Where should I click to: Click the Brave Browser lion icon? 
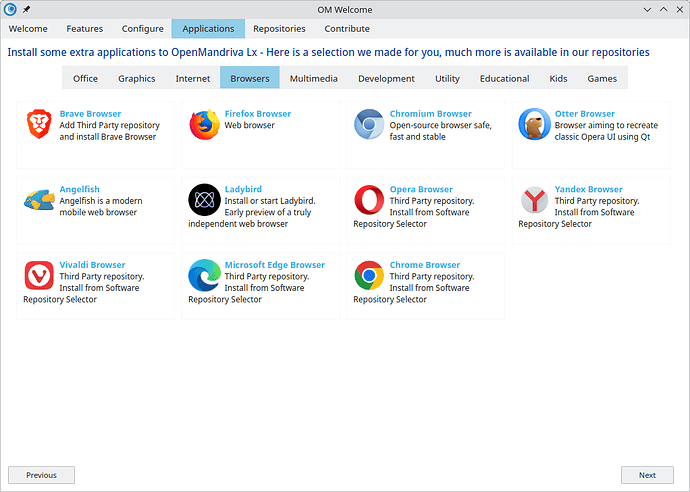pyautogui.click(x=39, y=124)
